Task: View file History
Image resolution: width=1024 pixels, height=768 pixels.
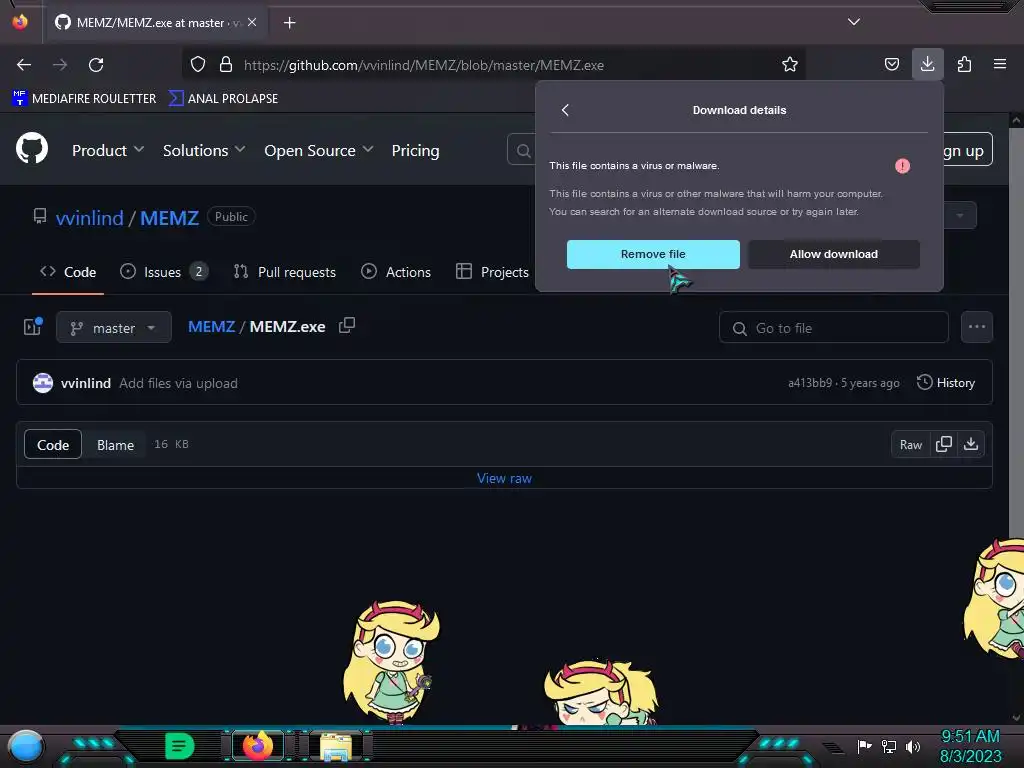Action: click(x=946, y=383)
